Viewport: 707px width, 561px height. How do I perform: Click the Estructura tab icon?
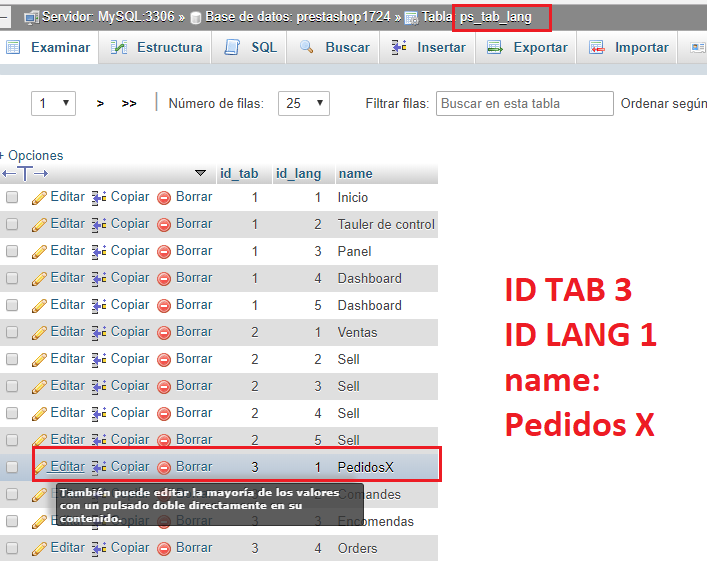click(119, 47)
